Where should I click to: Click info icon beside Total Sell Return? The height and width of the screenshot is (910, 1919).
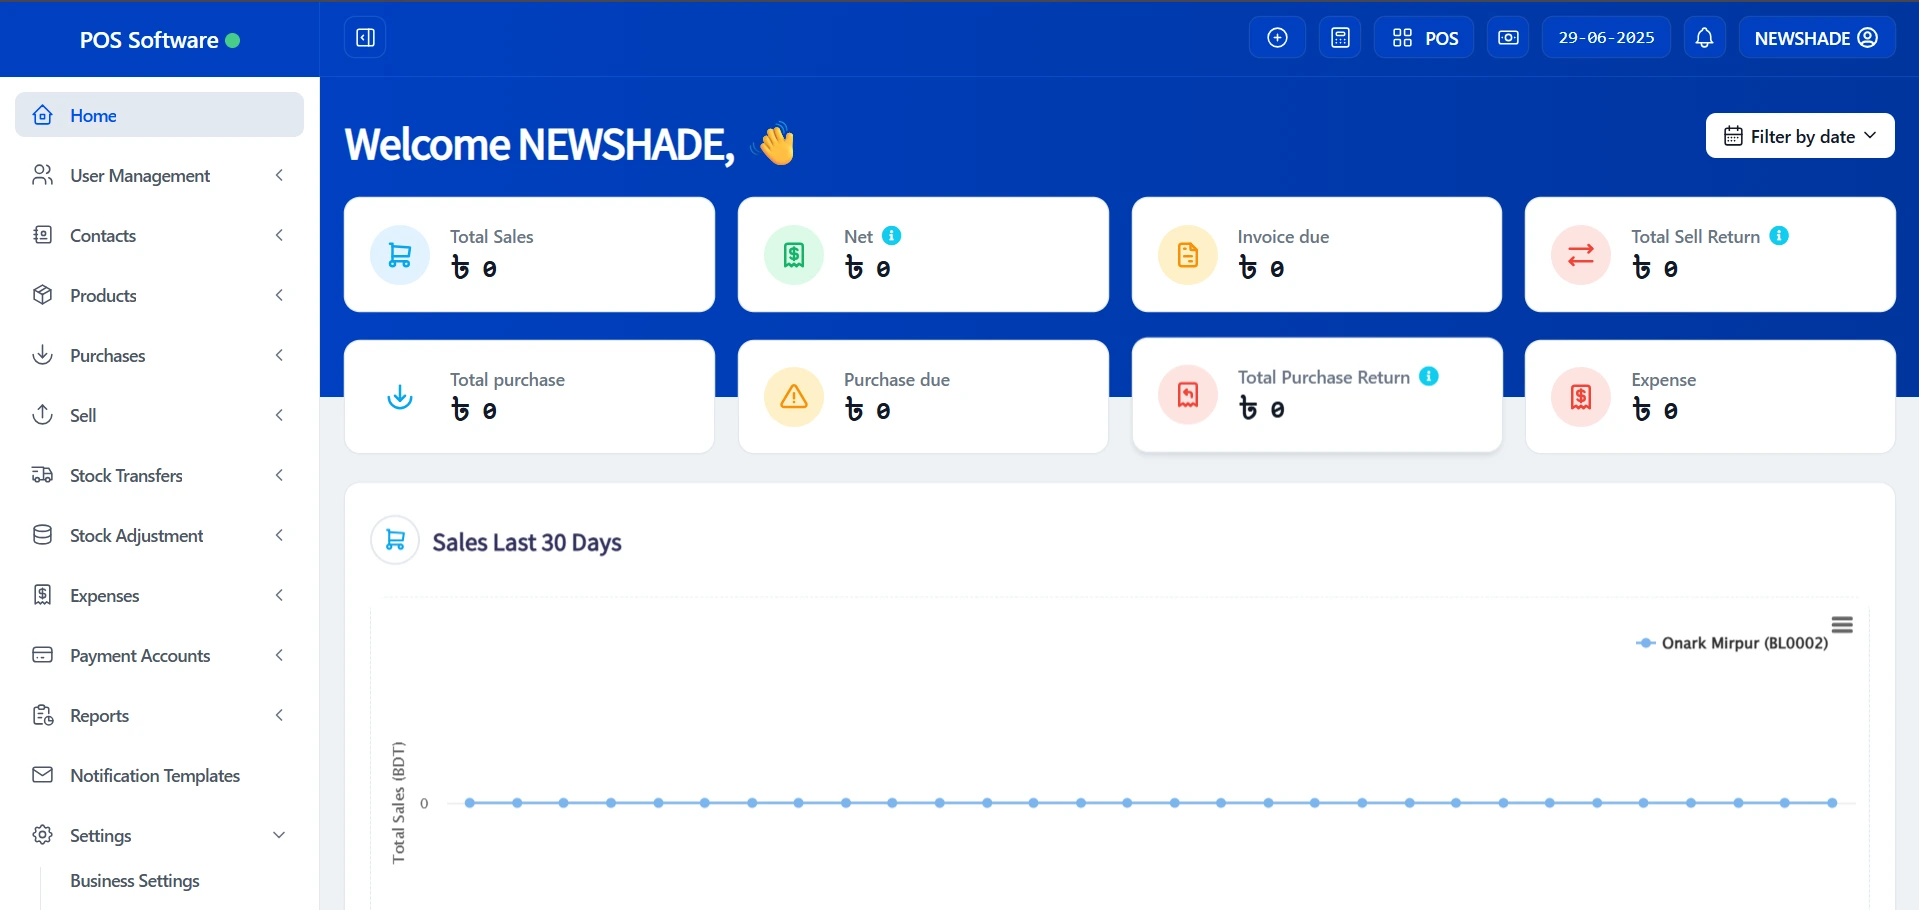(1779, 236)
